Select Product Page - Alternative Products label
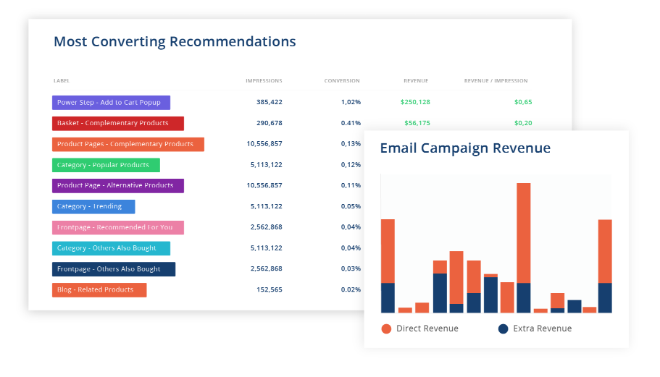 118,186
